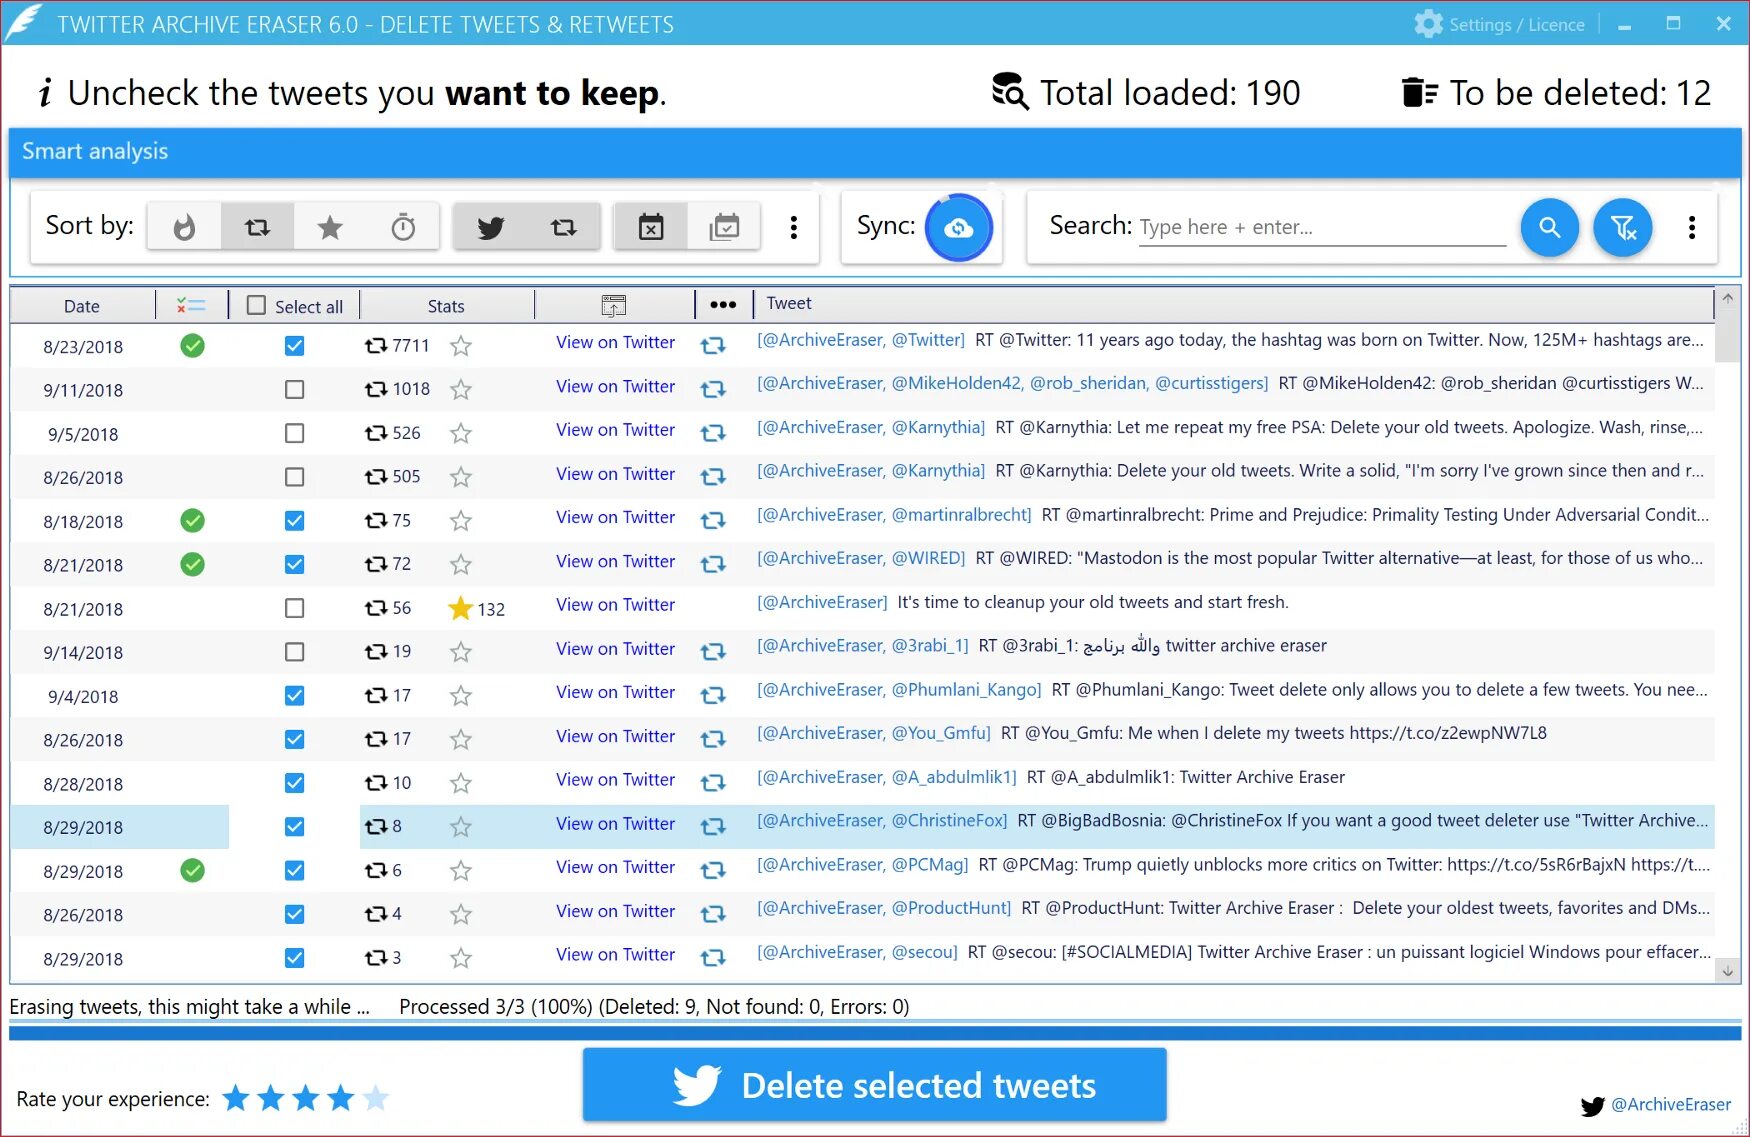Click retweet icon on @WIRED tweet row

[713, 564]
